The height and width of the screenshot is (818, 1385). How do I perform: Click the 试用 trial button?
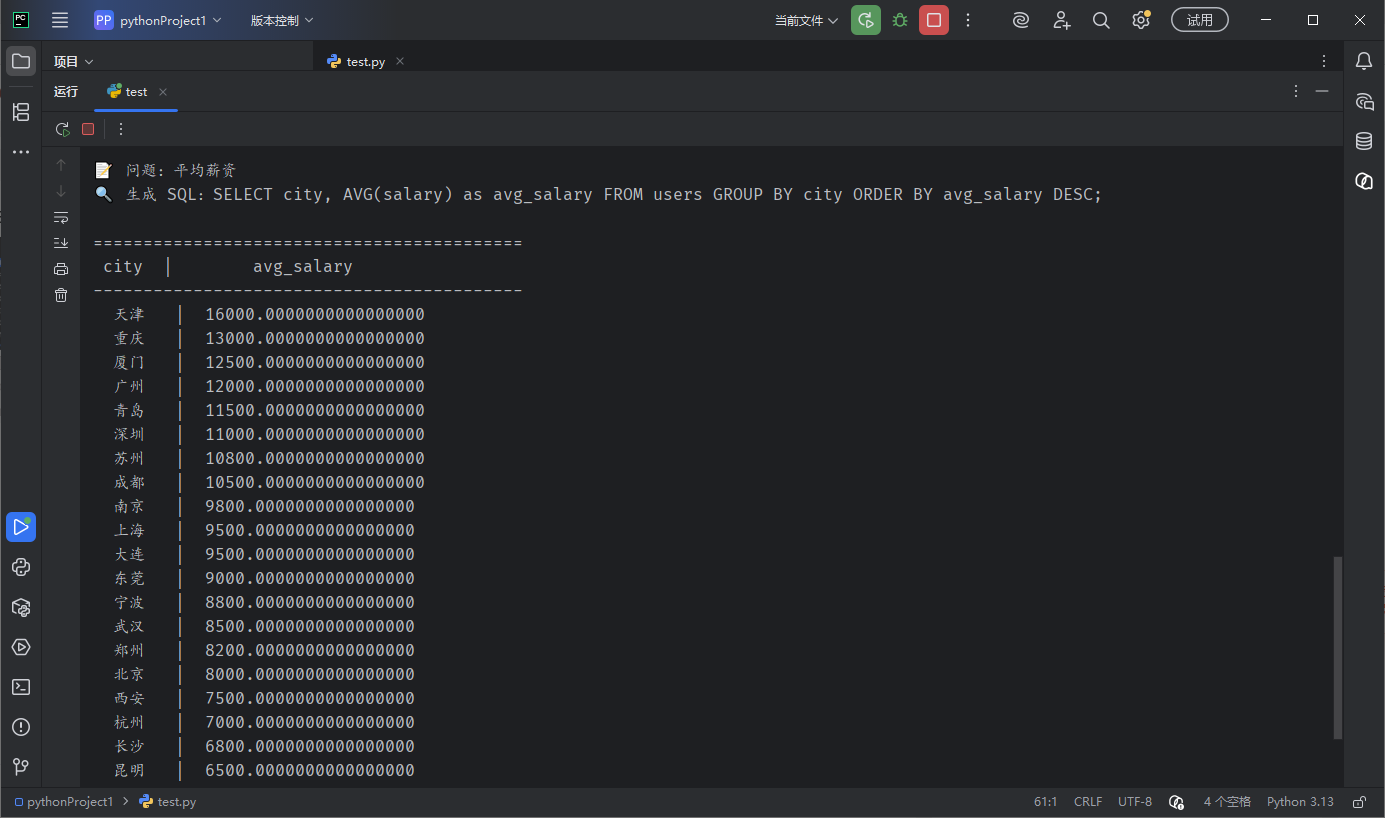pyautogui.click(x=1200, y=20)
